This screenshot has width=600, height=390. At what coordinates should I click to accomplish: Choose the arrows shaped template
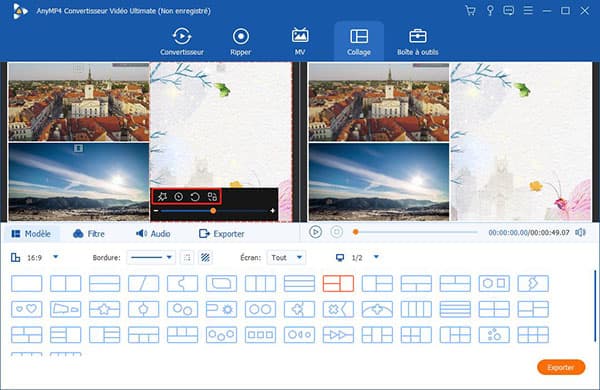pyautogui.click(x=338, y=335)
